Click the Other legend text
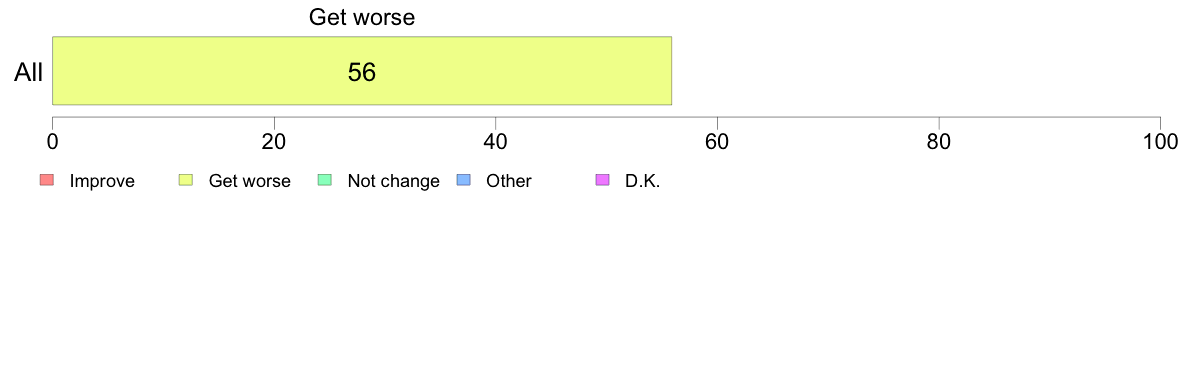Viewport: 1188px width, 368px height. pos(509,181)
